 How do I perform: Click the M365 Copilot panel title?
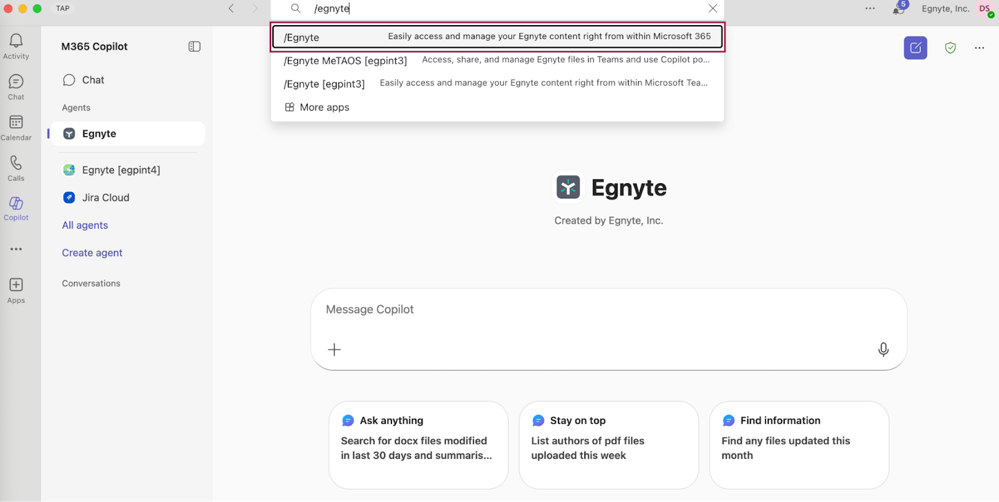tap(94, 47)
